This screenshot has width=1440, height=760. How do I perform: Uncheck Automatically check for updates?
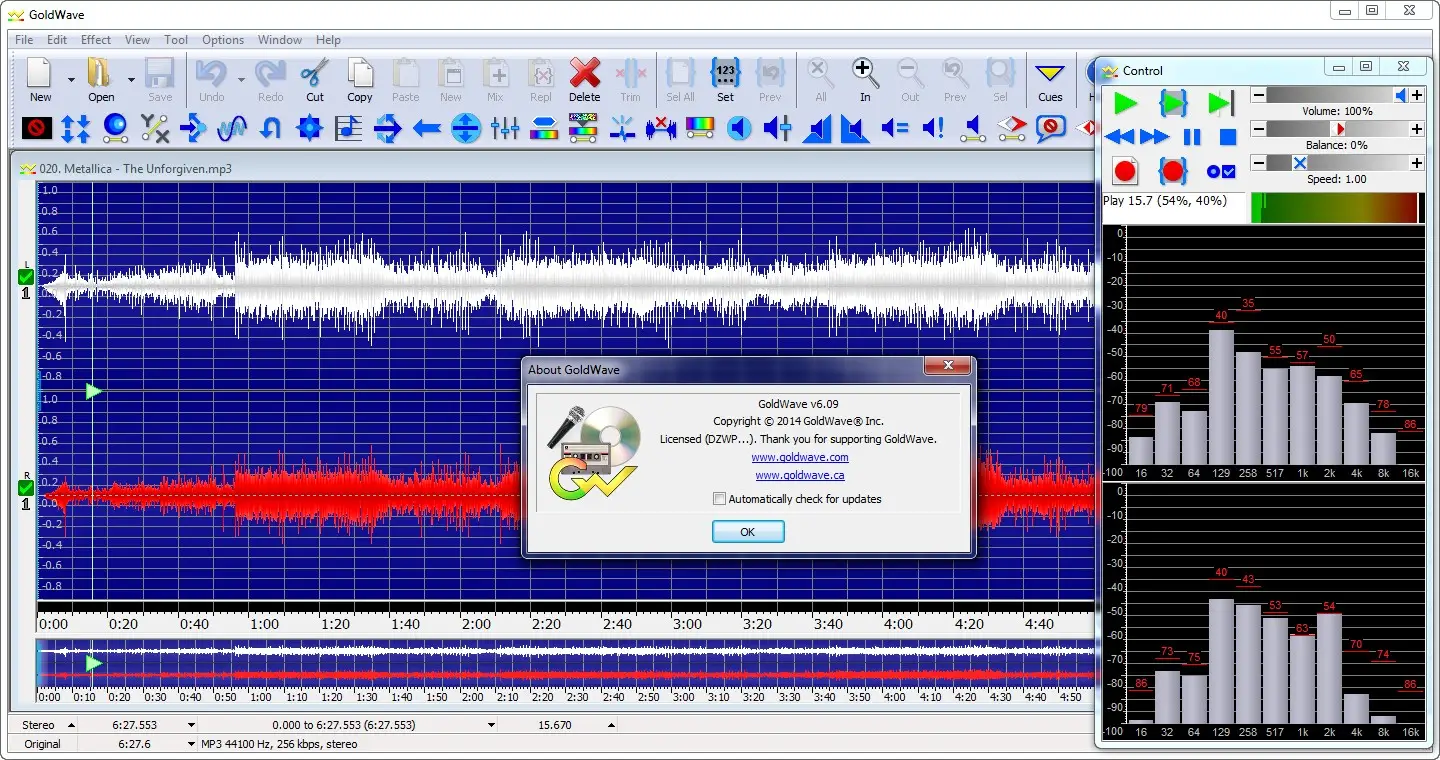pyautogui.click(x=719, y=498)
